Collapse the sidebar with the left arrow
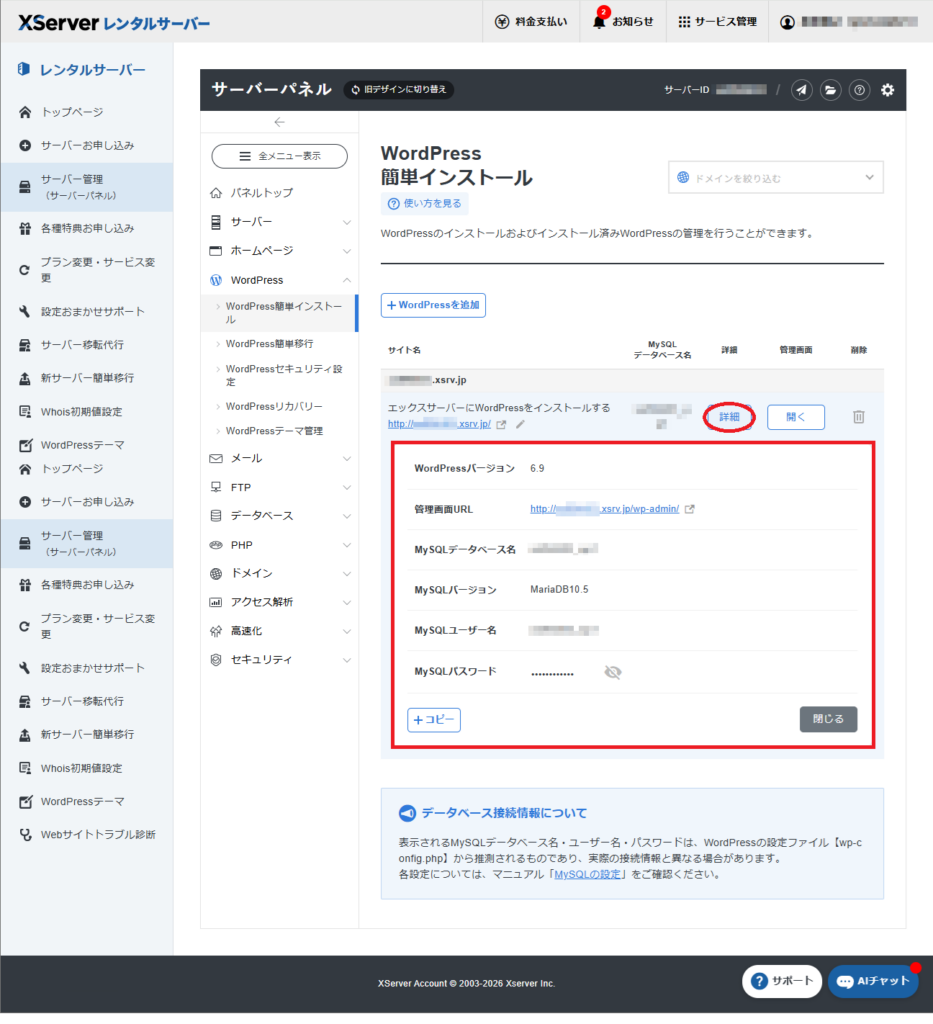 [280, 122]
